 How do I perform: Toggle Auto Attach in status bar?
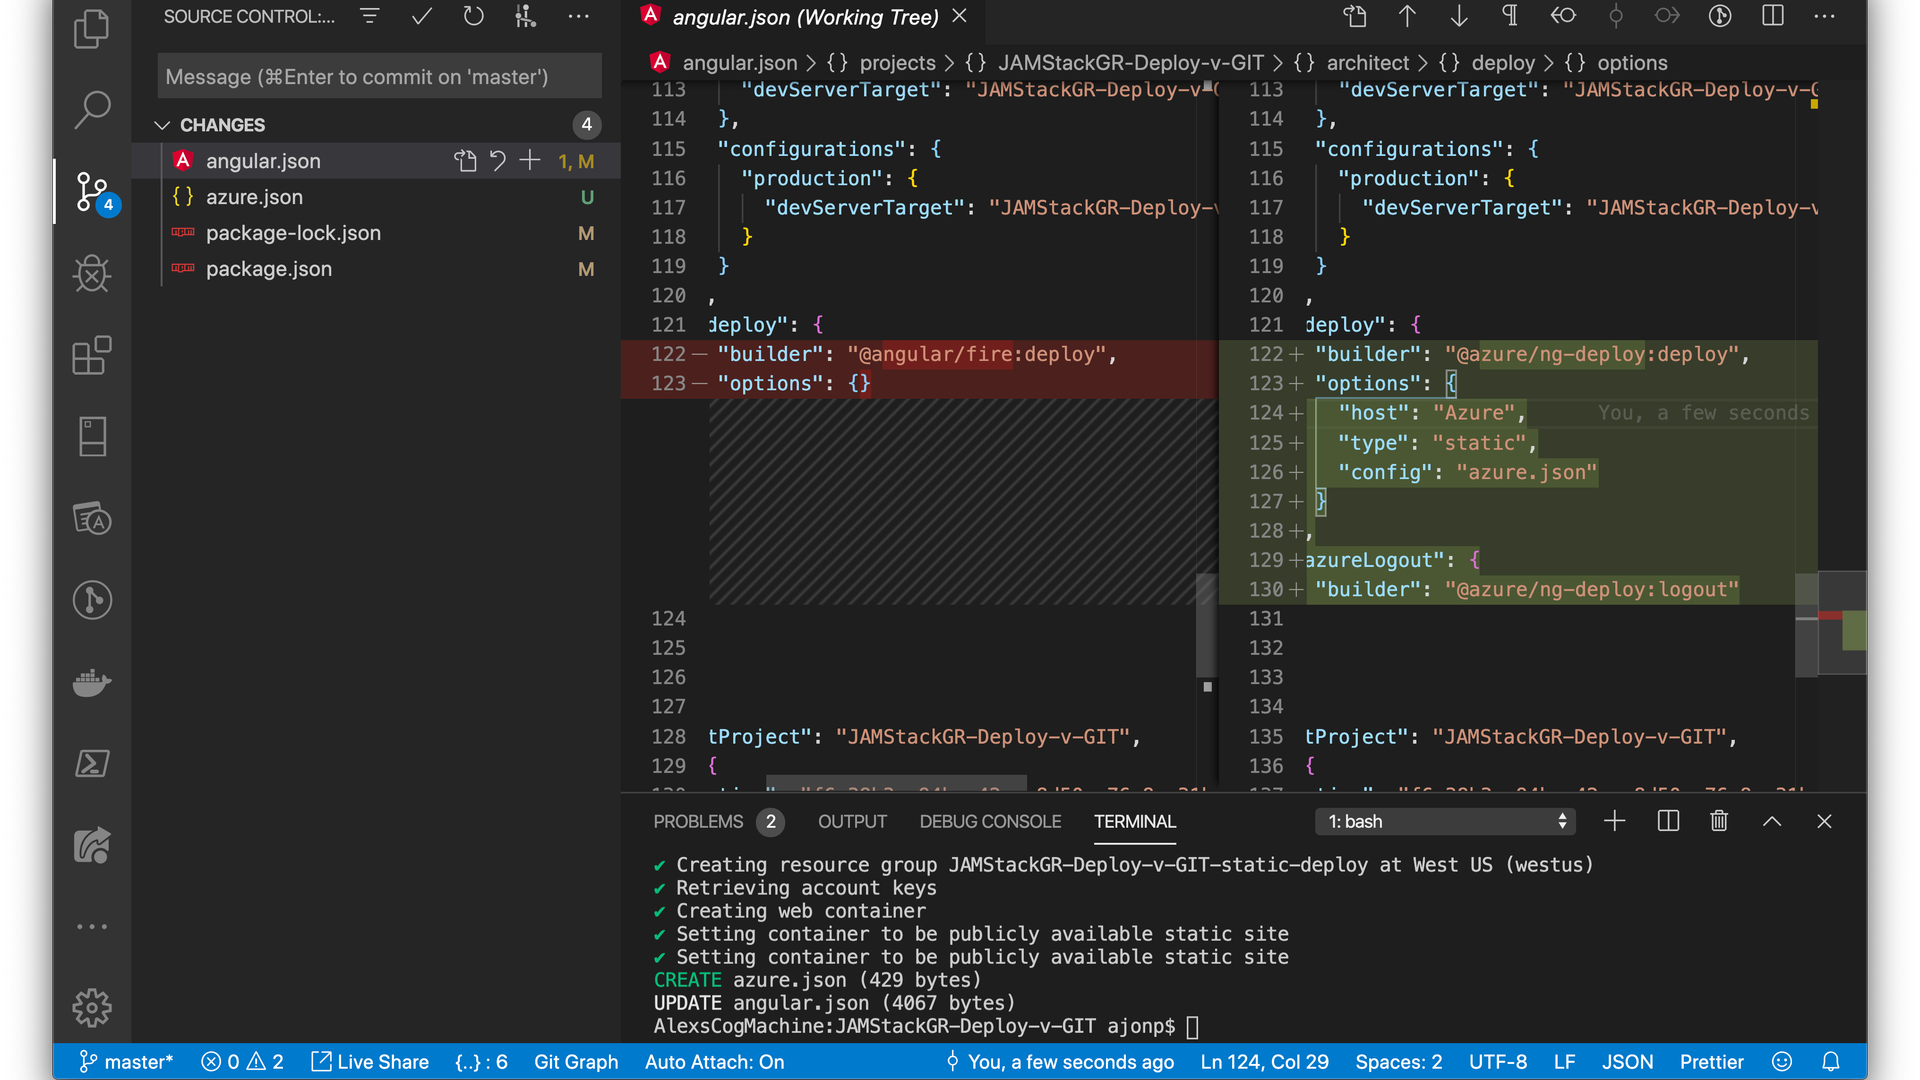(x=714, y=1062)
